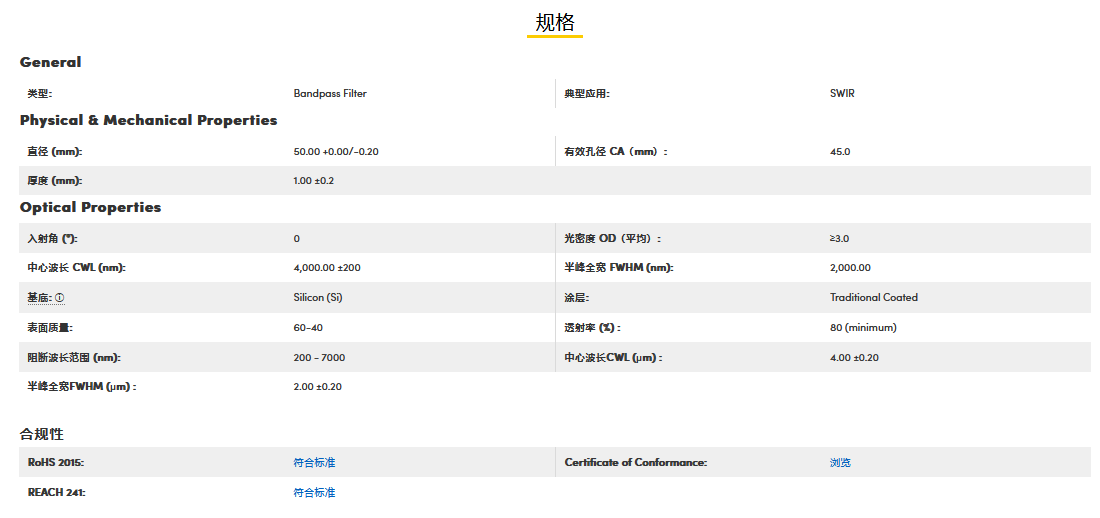
Task: Select the General section heading
Action: tap(51, 62)
